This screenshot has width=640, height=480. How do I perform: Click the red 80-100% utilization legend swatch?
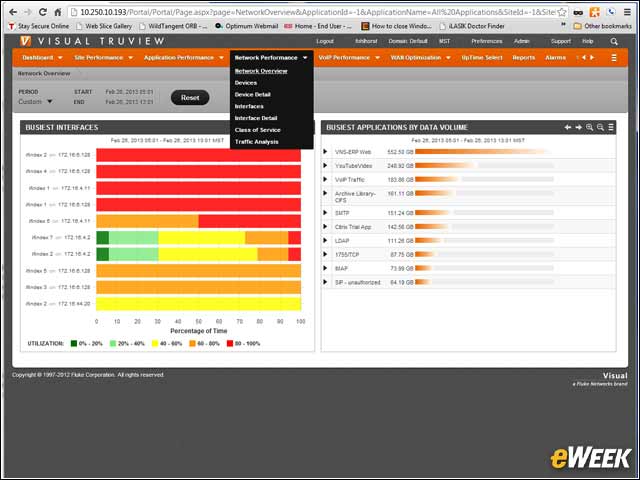[x=230, y=344]
